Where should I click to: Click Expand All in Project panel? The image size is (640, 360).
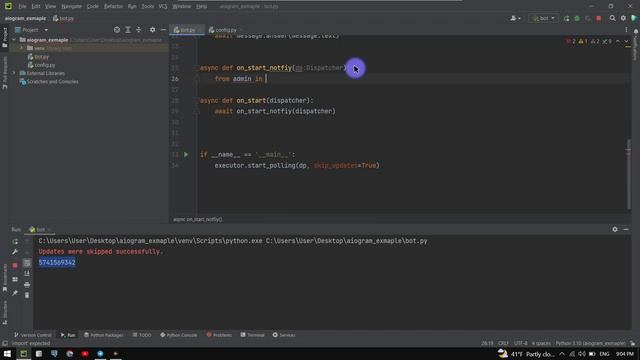tap(128, 30)
